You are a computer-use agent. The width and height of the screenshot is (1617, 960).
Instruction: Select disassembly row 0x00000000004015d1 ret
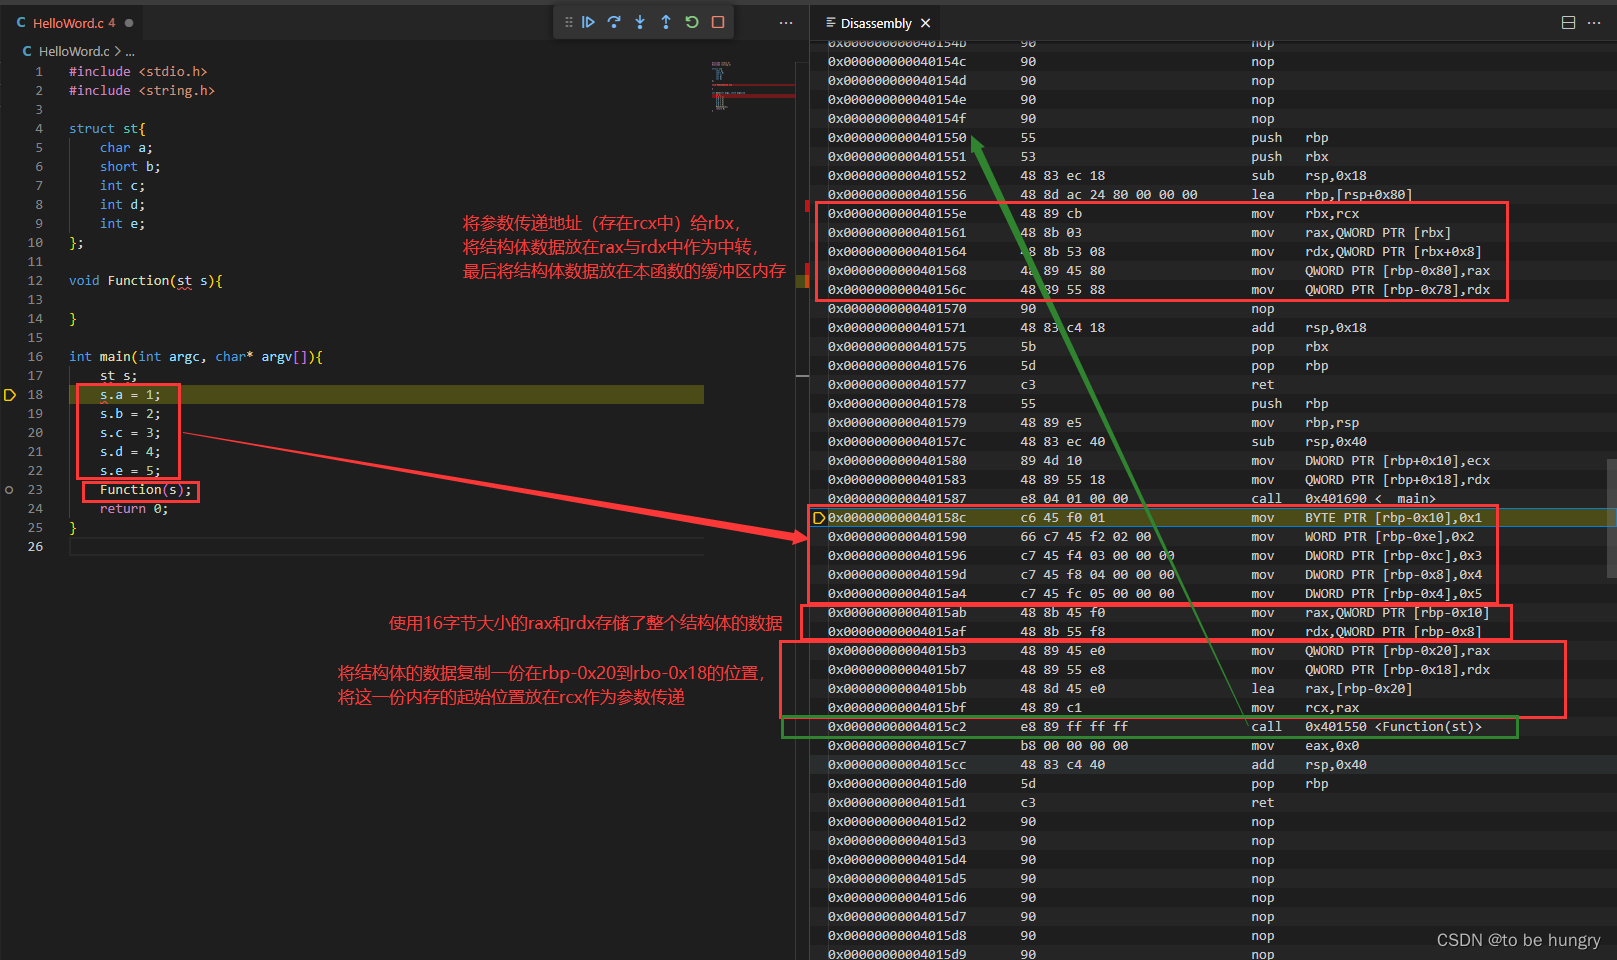click(1211, 803)
